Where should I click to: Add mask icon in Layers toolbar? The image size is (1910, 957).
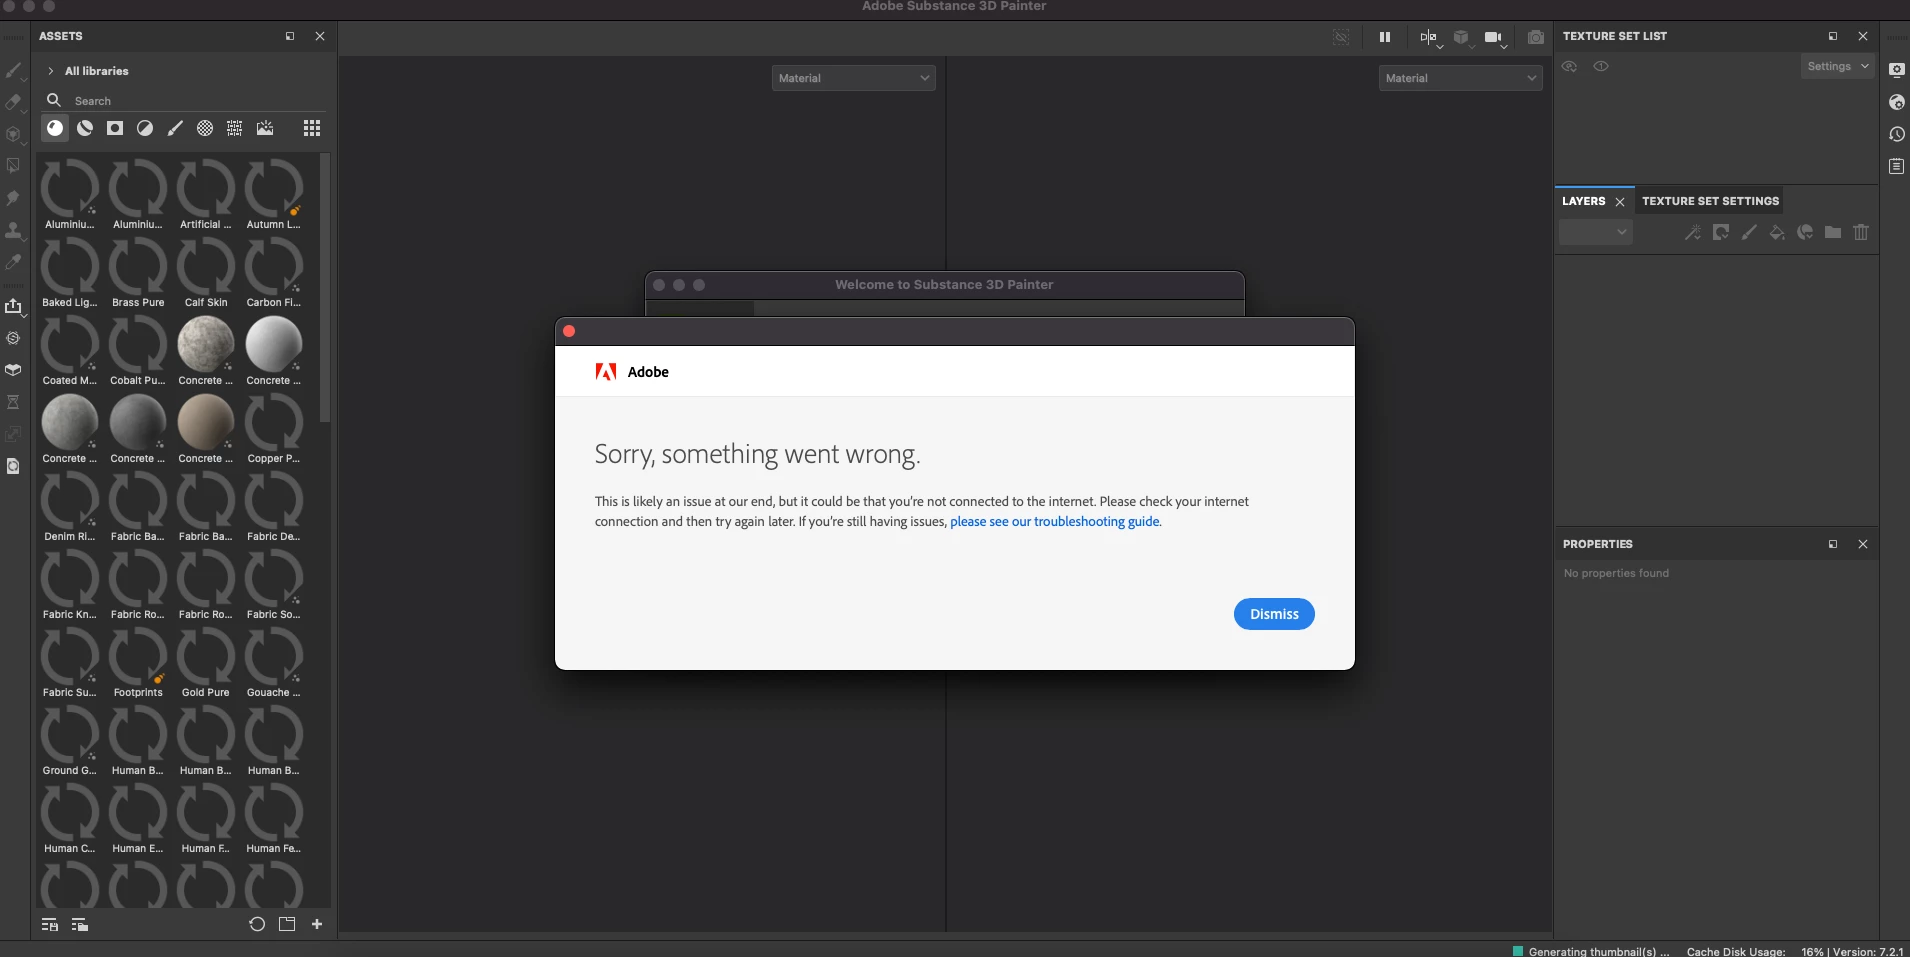(x=1721, y=232)
